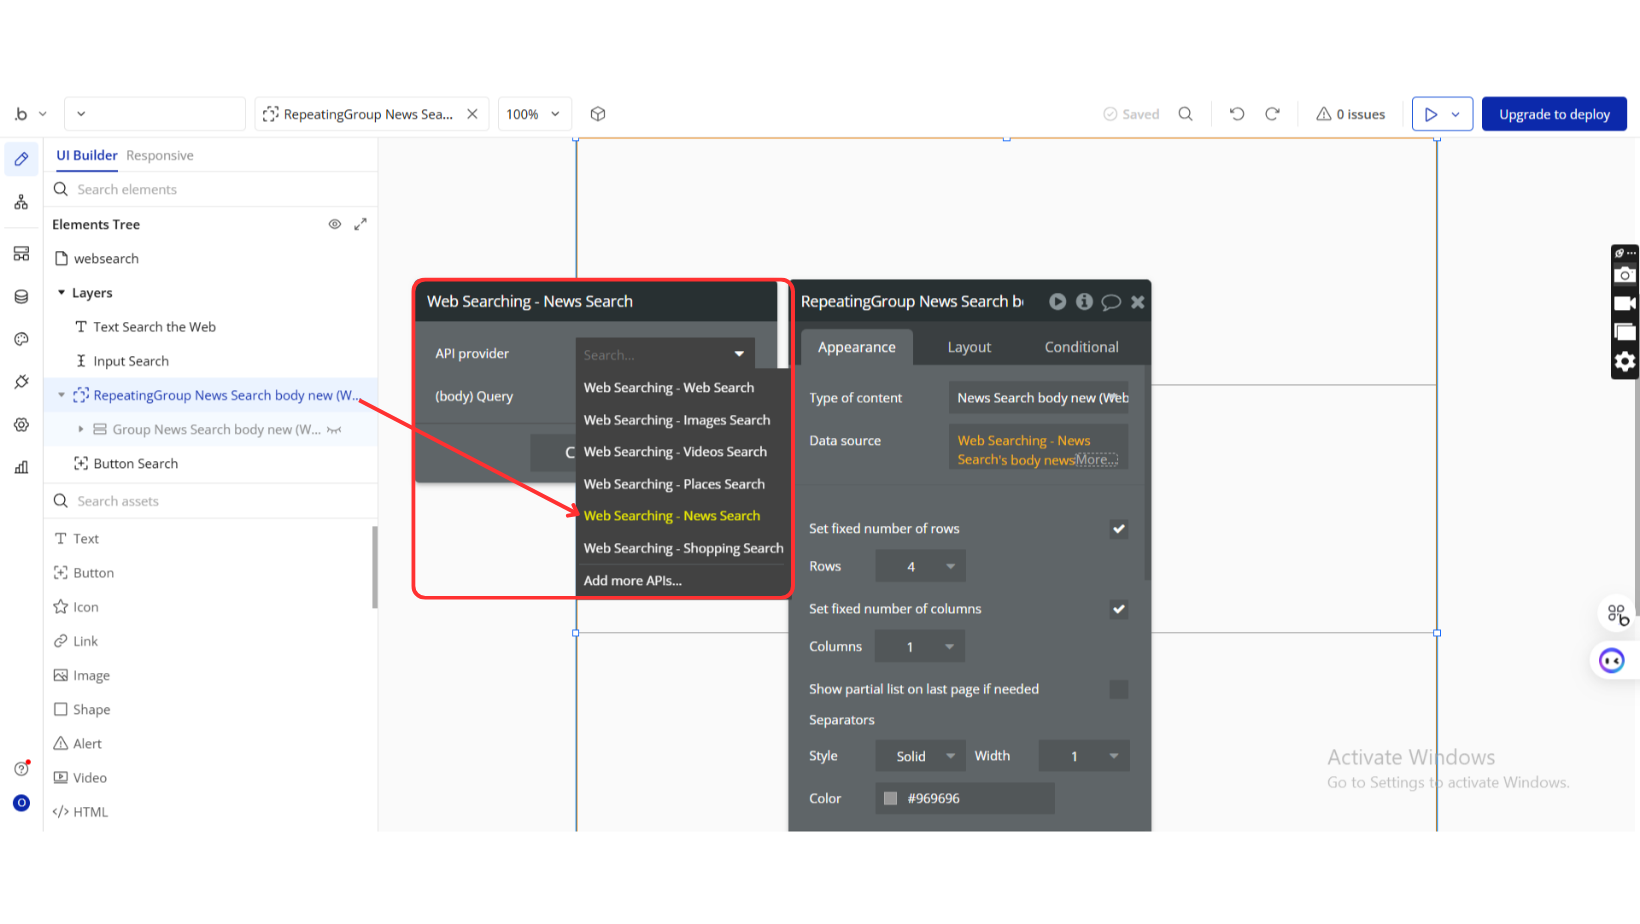Open the Data tab database icon
Screen dimensions: 1640x924
point(21,297)
